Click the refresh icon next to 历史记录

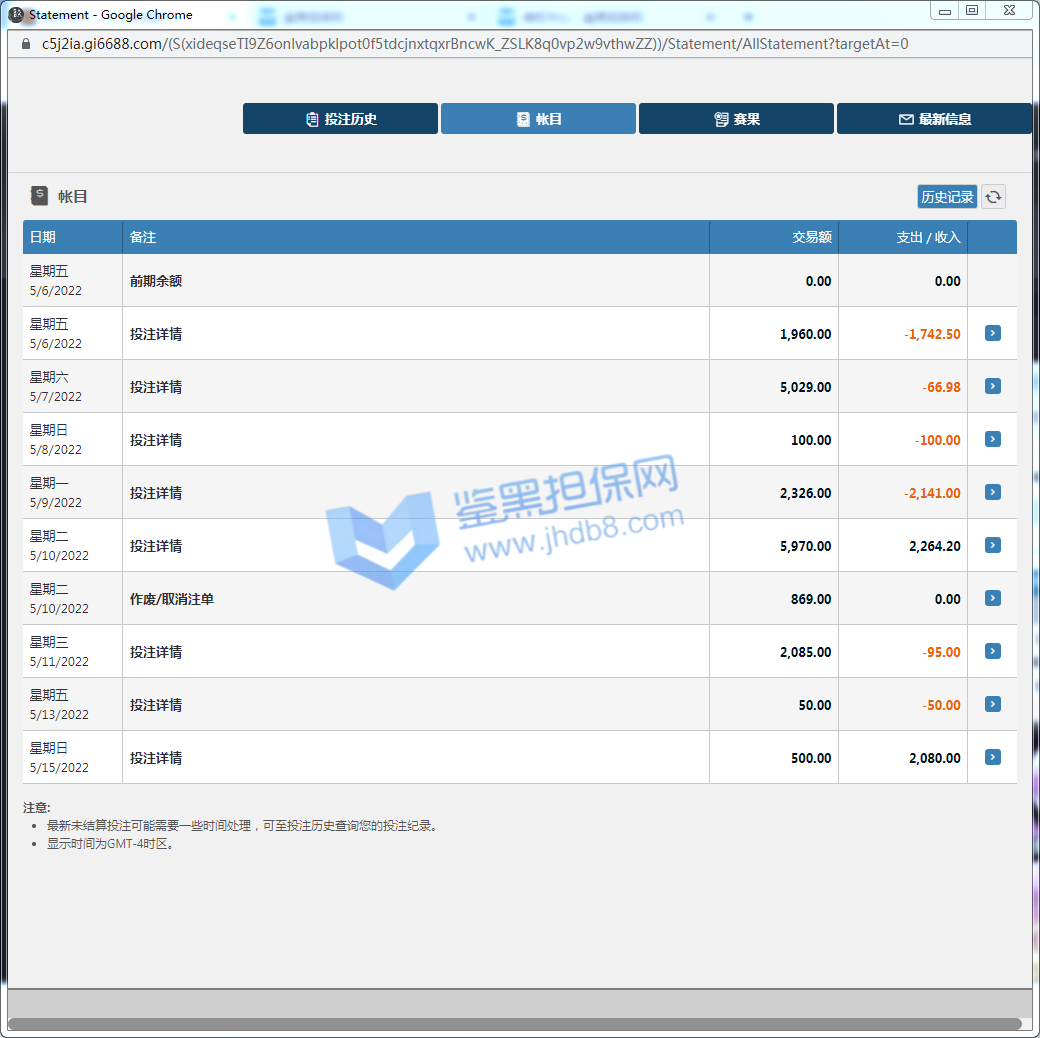click(x=993, y=197)
